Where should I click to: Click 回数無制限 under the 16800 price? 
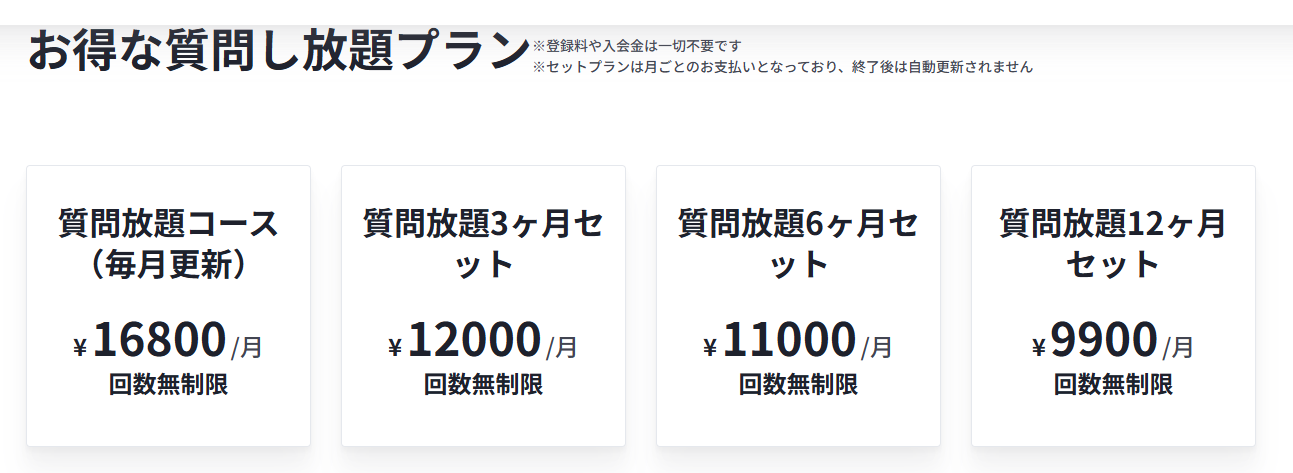click(168, 384)
